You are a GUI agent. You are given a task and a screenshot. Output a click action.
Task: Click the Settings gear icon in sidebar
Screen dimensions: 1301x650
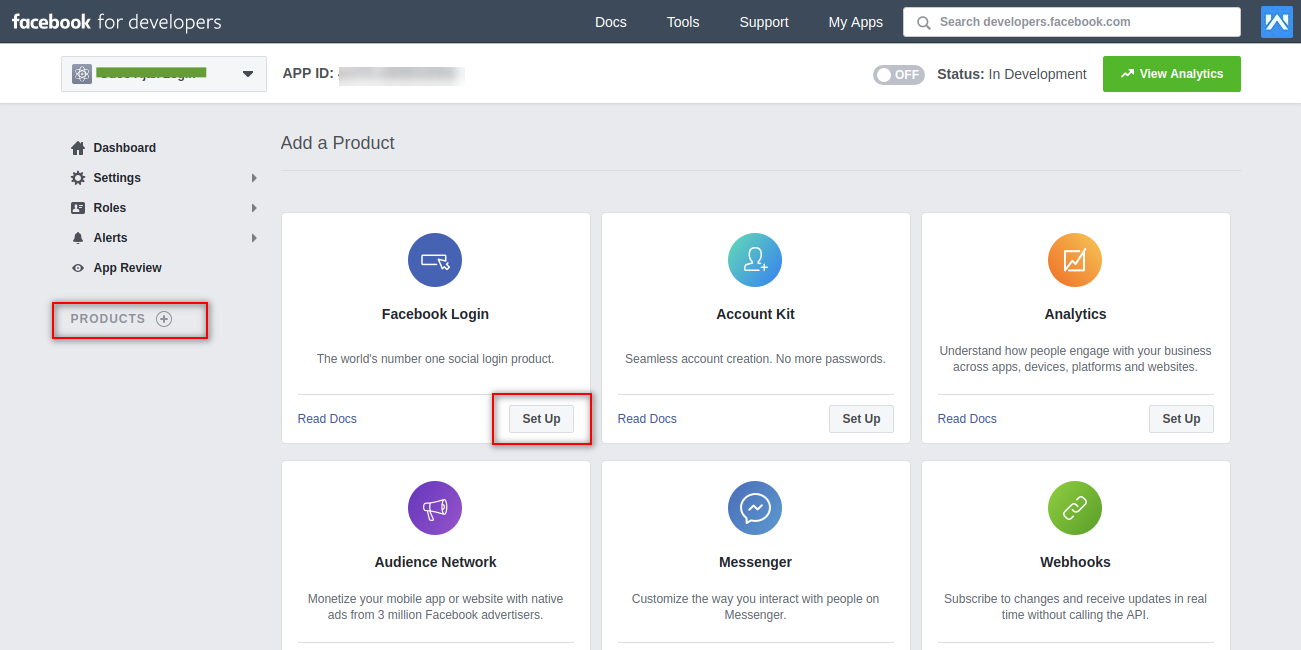(x=78, y=178)
